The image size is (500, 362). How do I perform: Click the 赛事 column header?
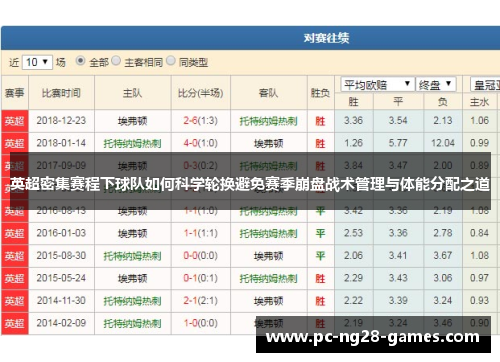tap(14, 93)
